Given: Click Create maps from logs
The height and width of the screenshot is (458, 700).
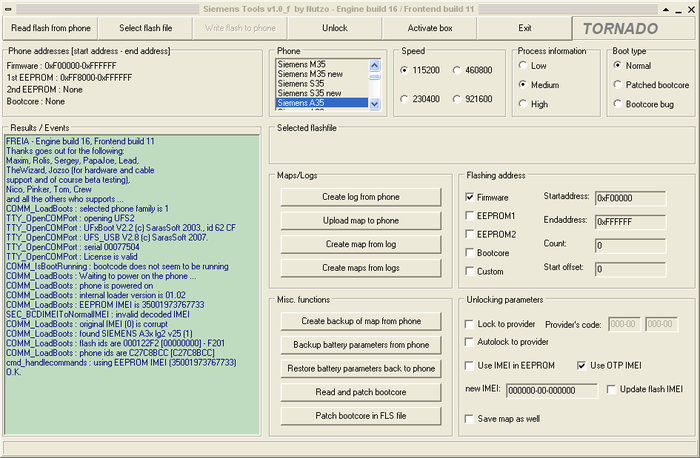Looking at the screenshot, I should [361, 268].
